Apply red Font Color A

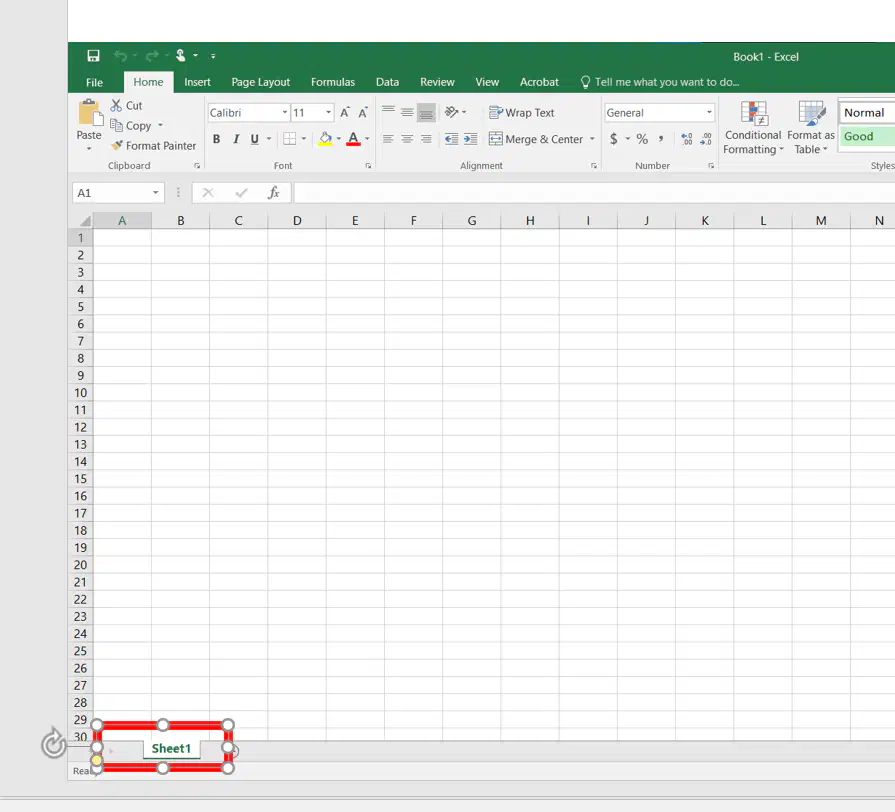(353, 139)
